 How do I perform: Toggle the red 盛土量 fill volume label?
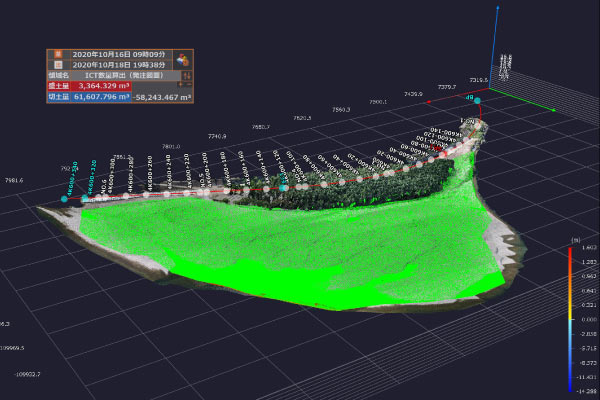tap(59, 86)
